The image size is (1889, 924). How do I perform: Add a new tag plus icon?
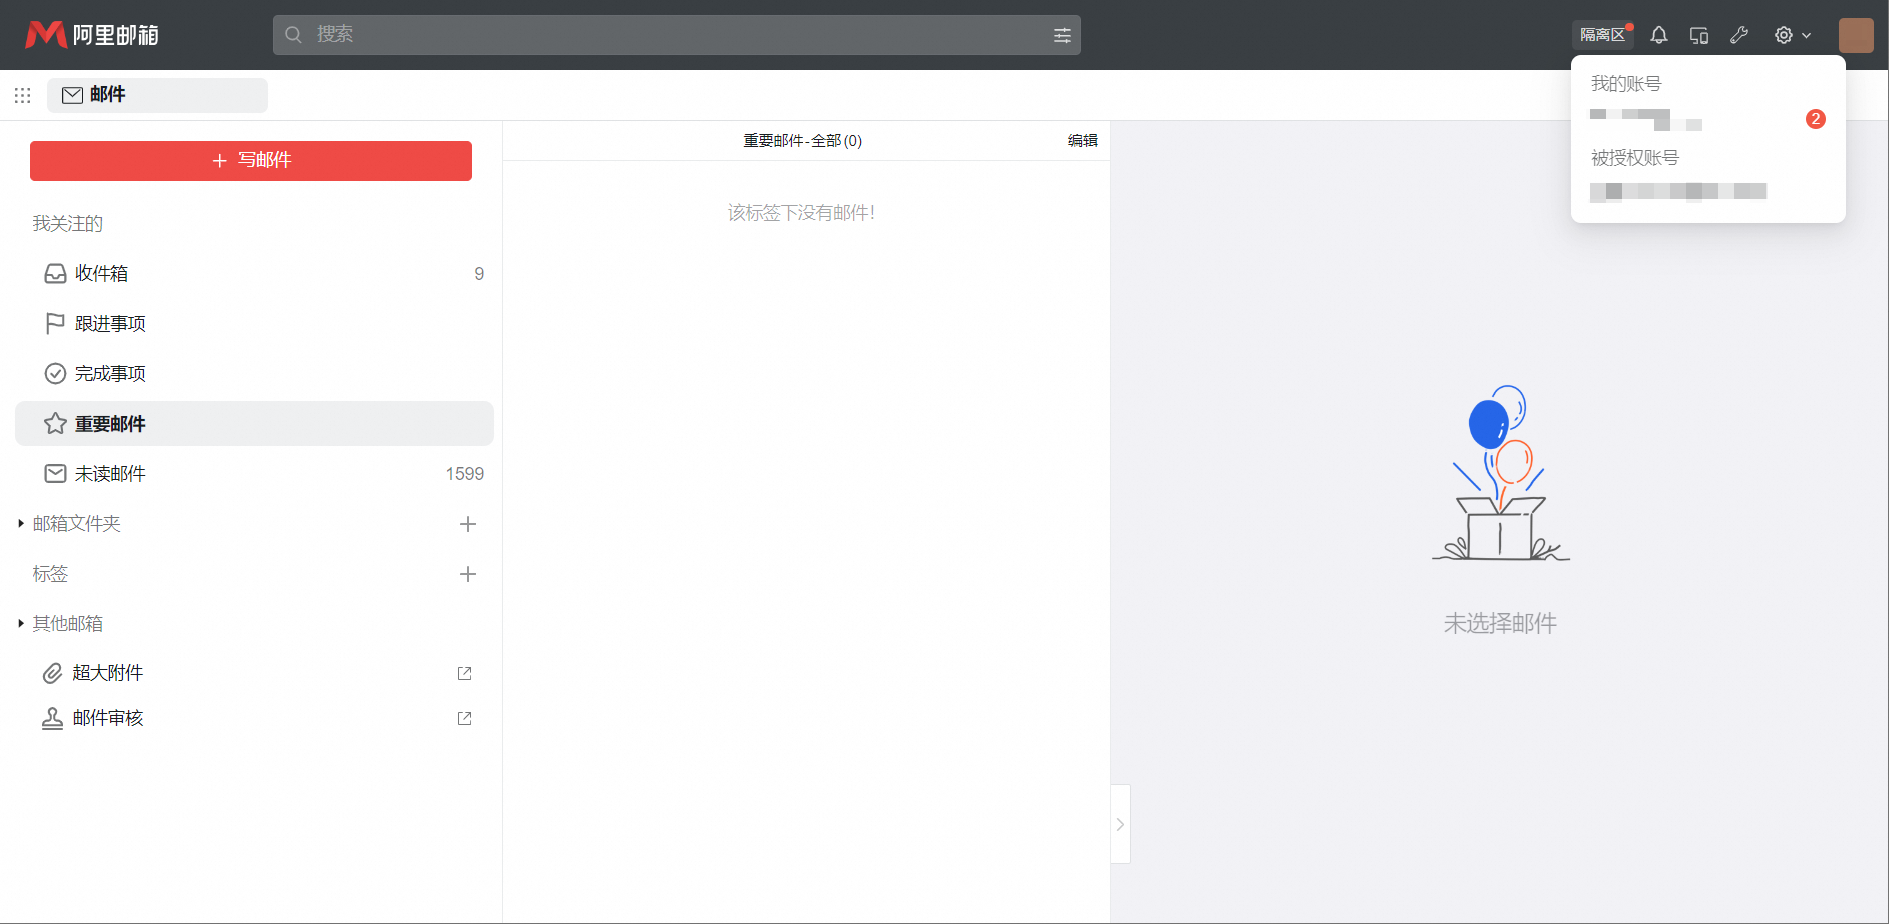[x=467, y=574]
